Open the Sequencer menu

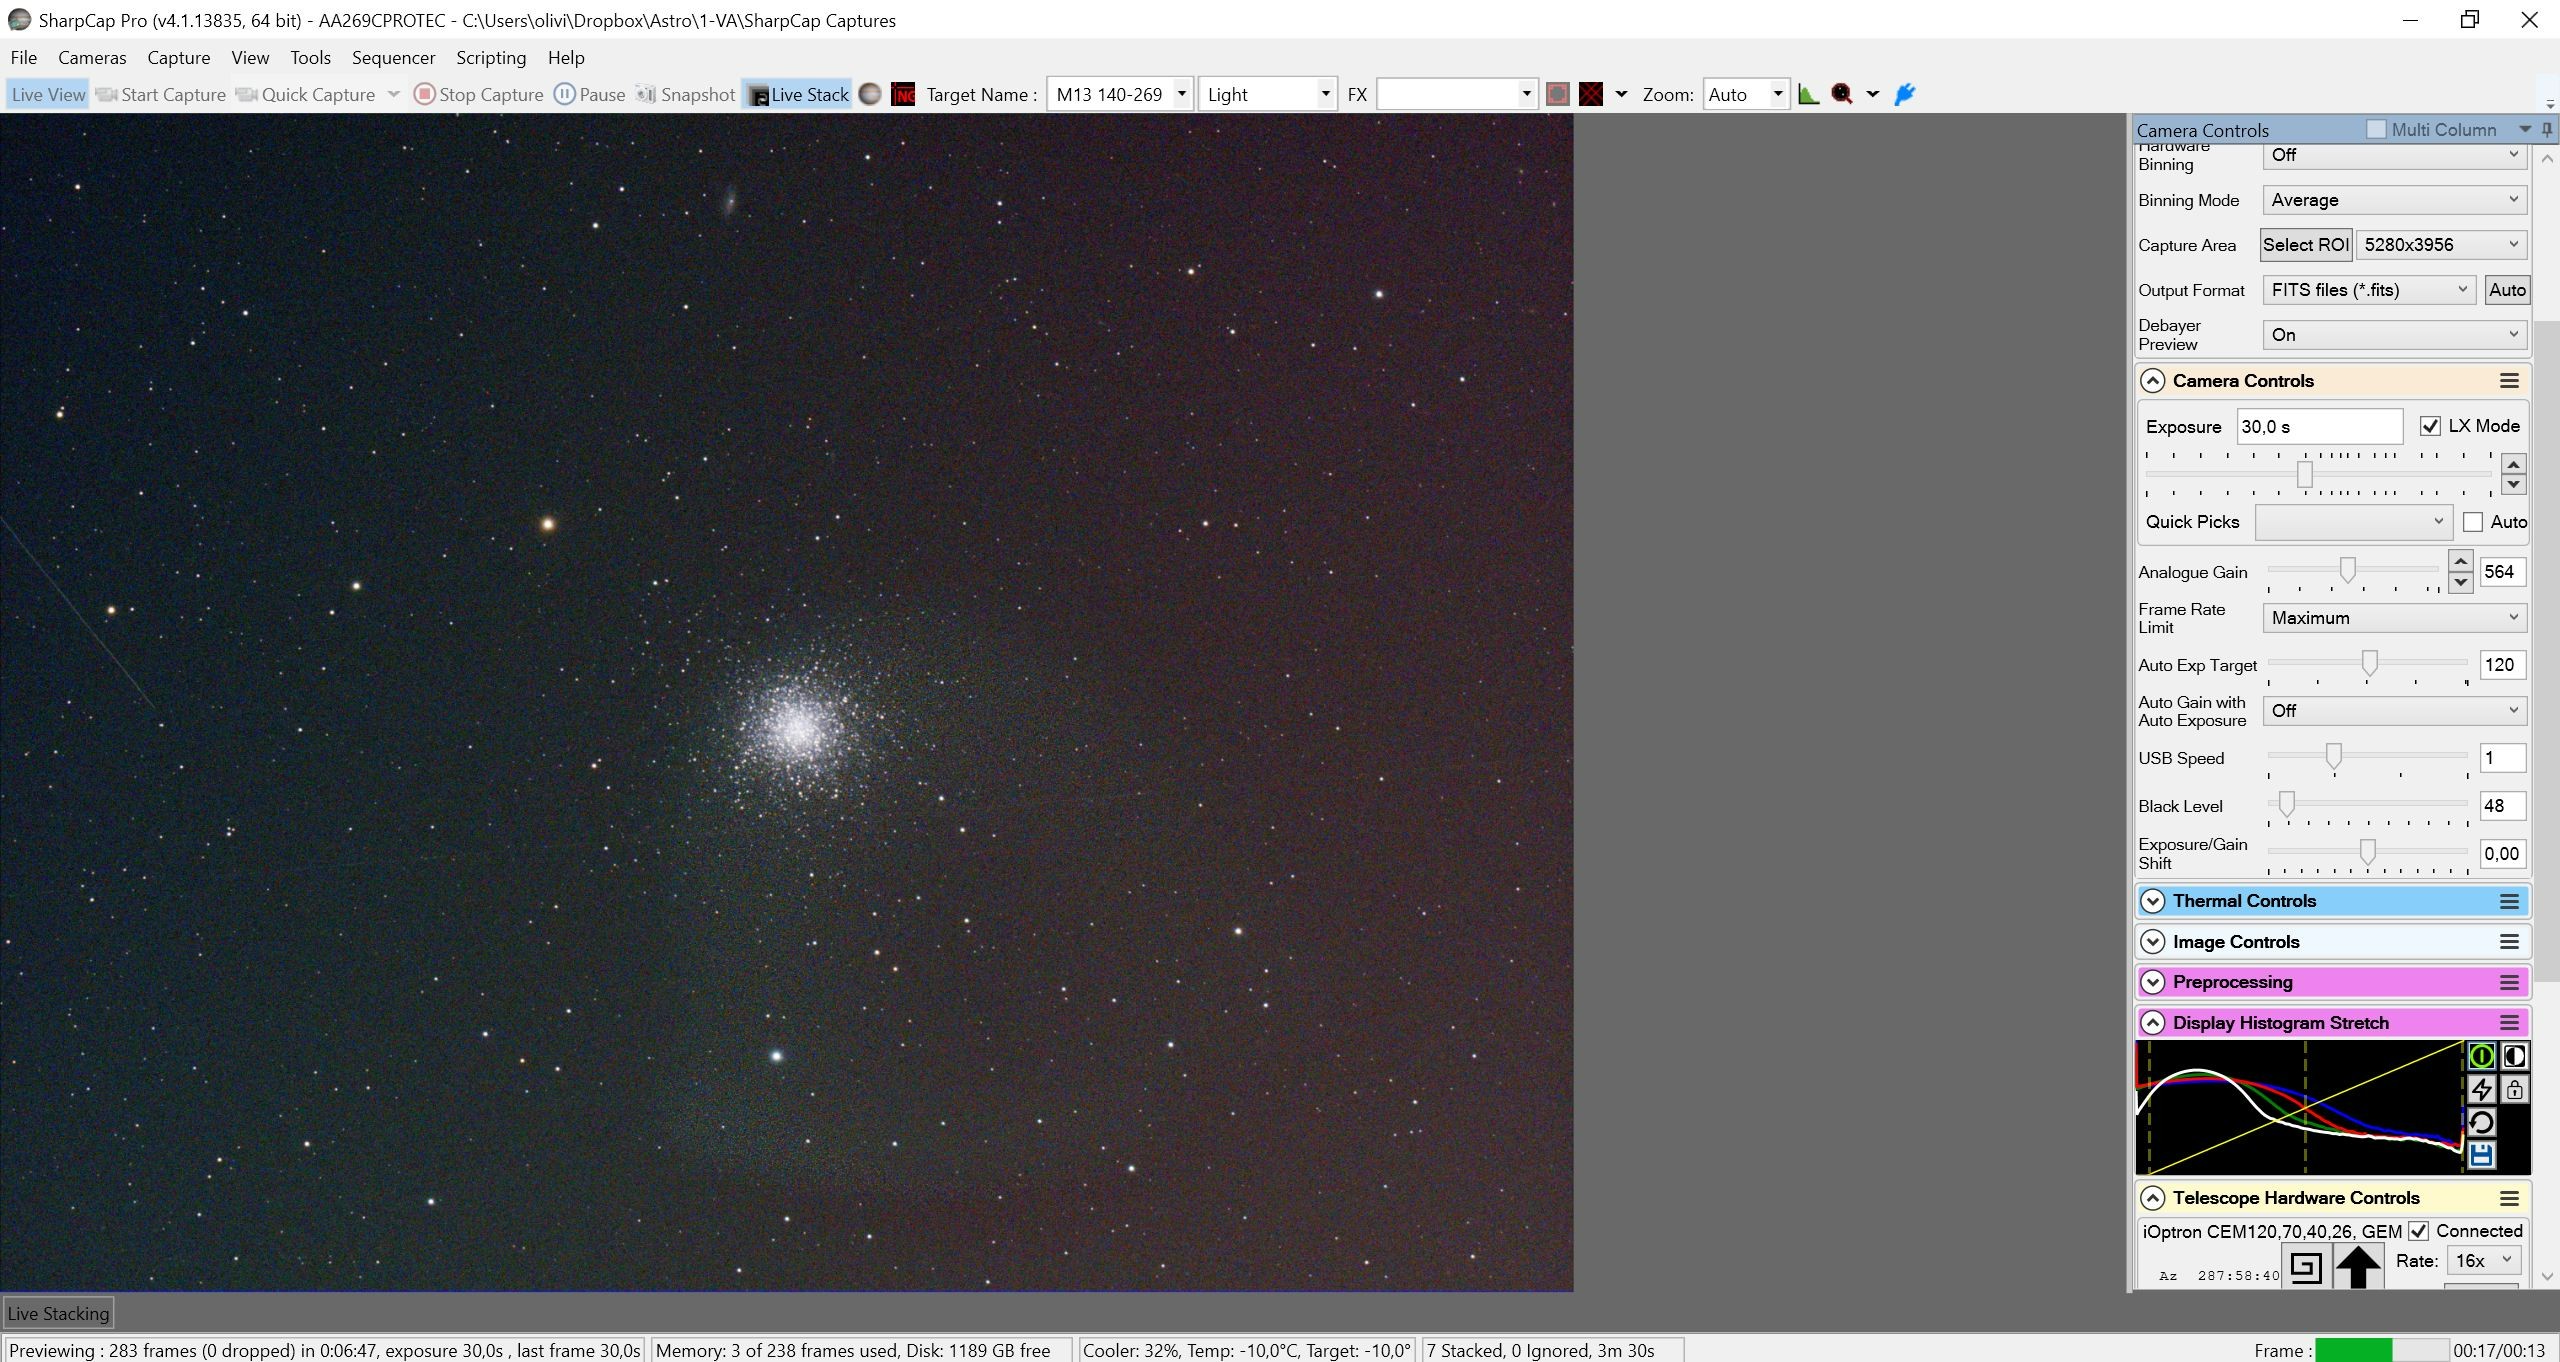(393, 58)
